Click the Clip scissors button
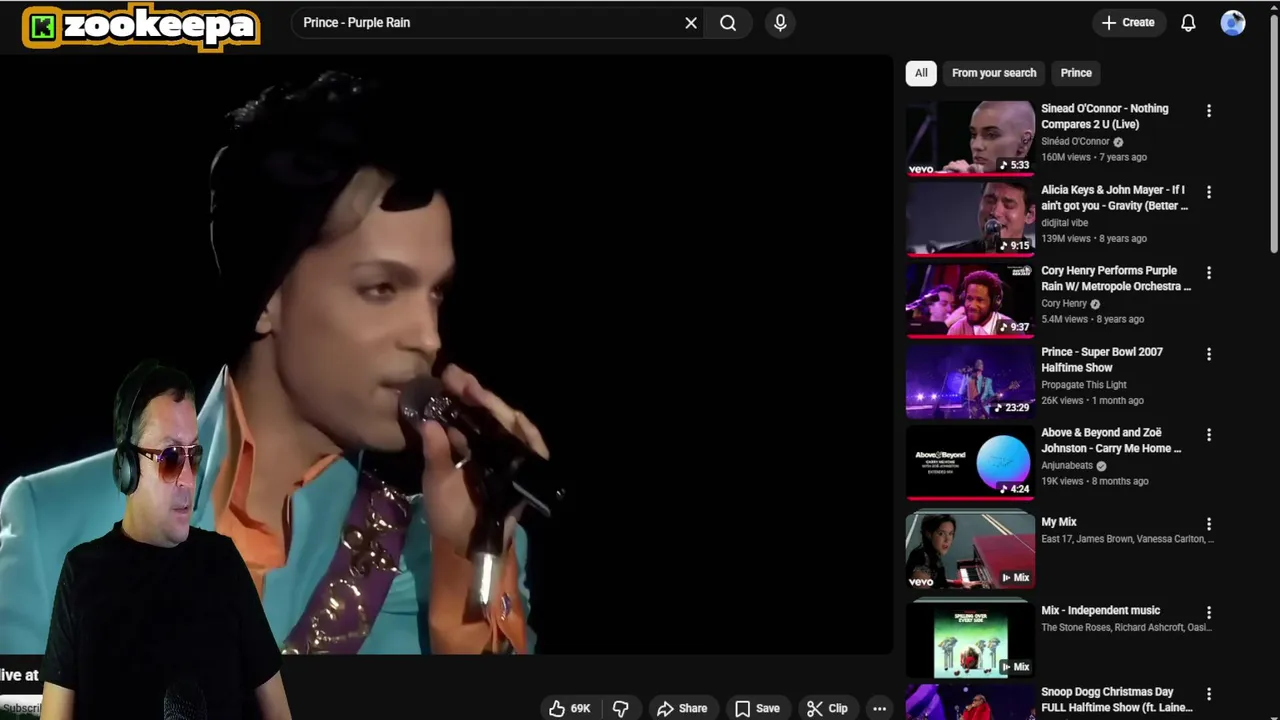Image resolution: width=1280 pixels, height=720 pixels. (827, 708)
